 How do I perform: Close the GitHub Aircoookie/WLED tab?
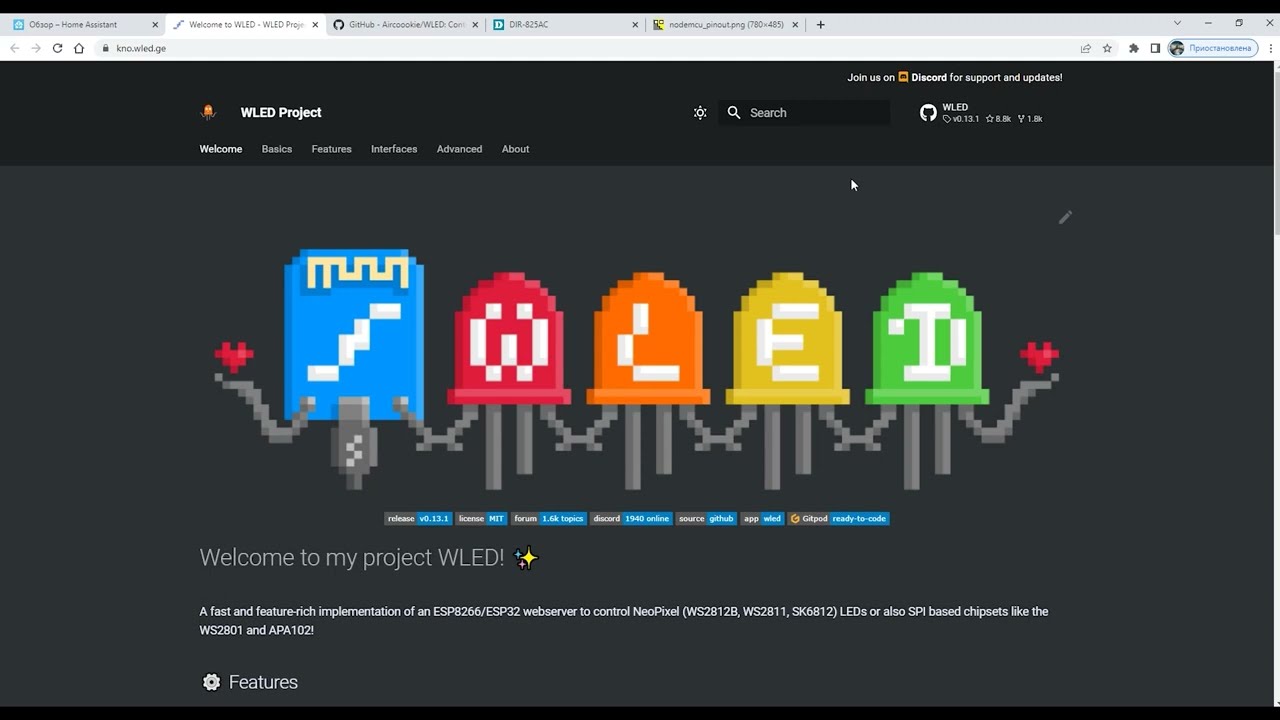(x=475, y=24)
